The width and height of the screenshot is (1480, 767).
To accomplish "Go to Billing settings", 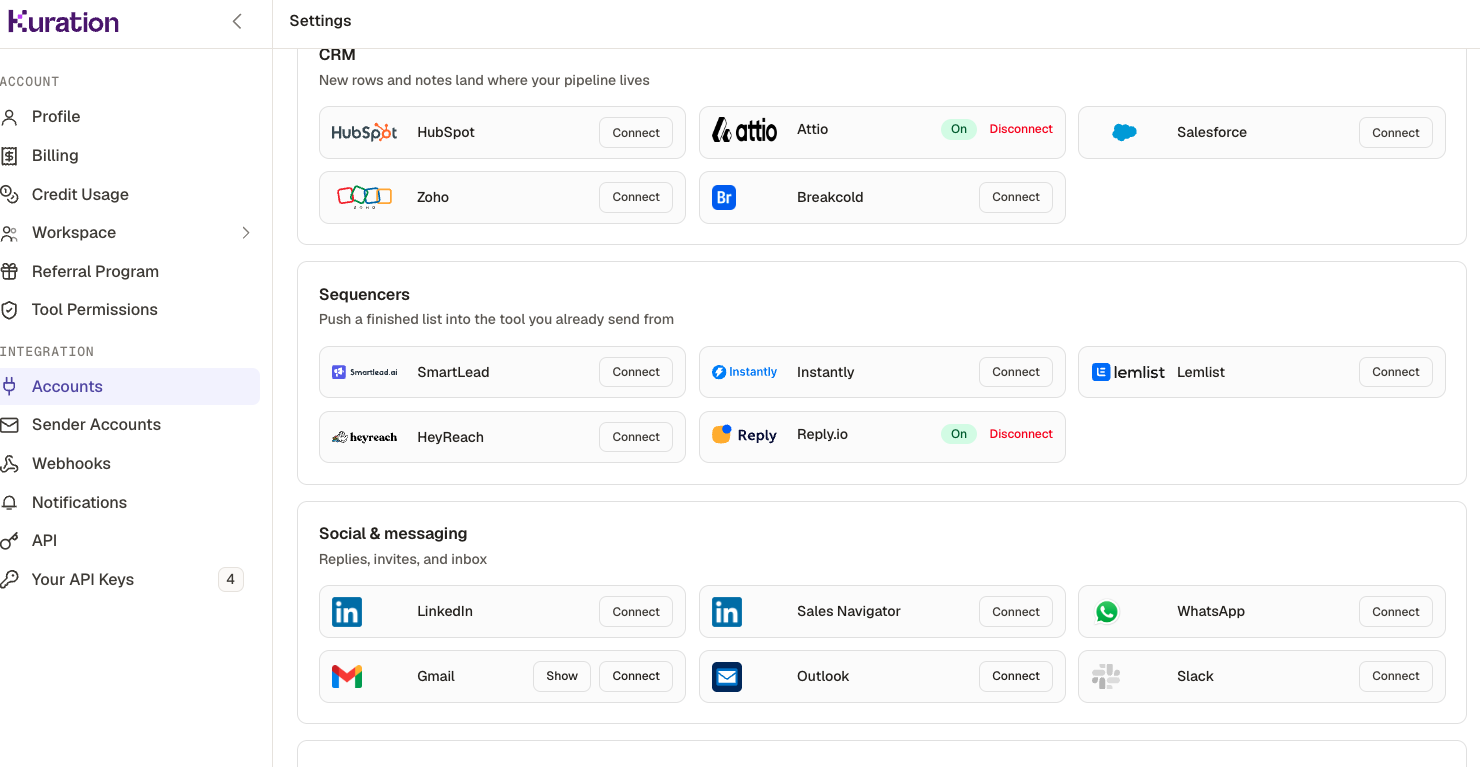I will [55, 156].
